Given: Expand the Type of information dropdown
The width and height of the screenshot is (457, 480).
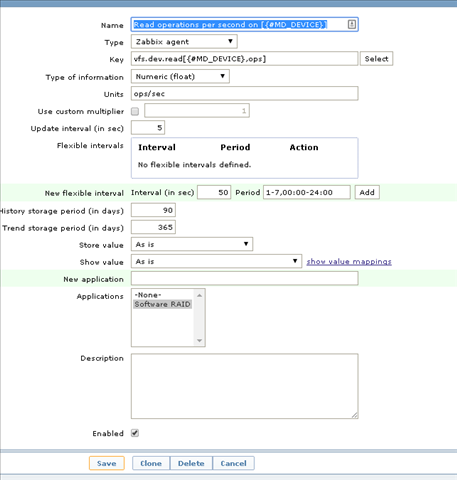Looking at the screenshot, I should [x=180, y=76].
